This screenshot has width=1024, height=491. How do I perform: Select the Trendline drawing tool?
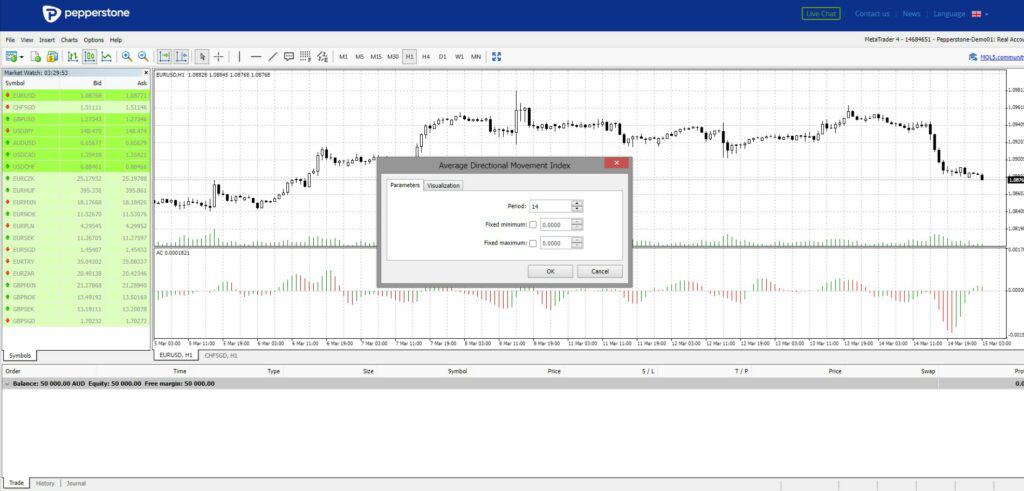click(273, 57)
